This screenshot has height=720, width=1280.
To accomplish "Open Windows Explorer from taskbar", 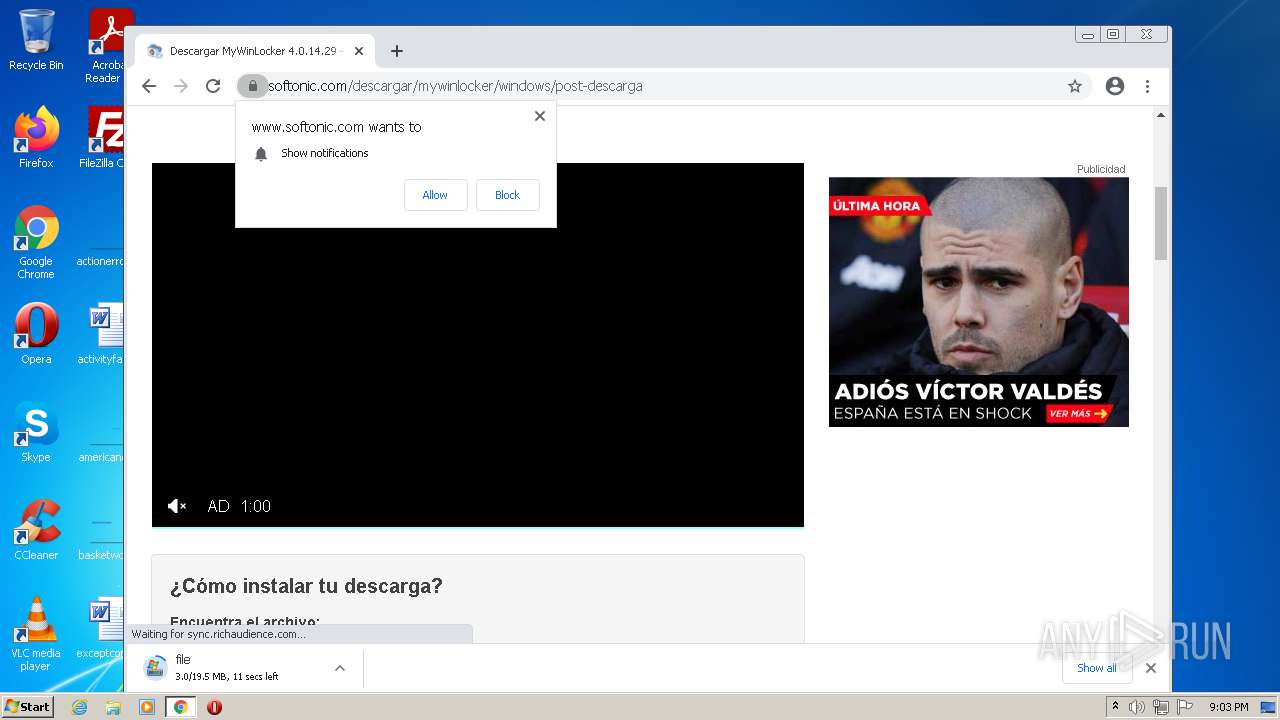I will (113, 707).
